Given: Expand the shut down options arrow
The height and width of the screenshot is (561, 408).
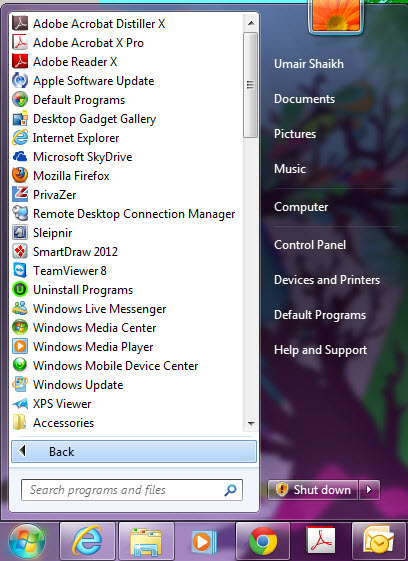Looking at the screenshot, I should [x=369, y=489].
